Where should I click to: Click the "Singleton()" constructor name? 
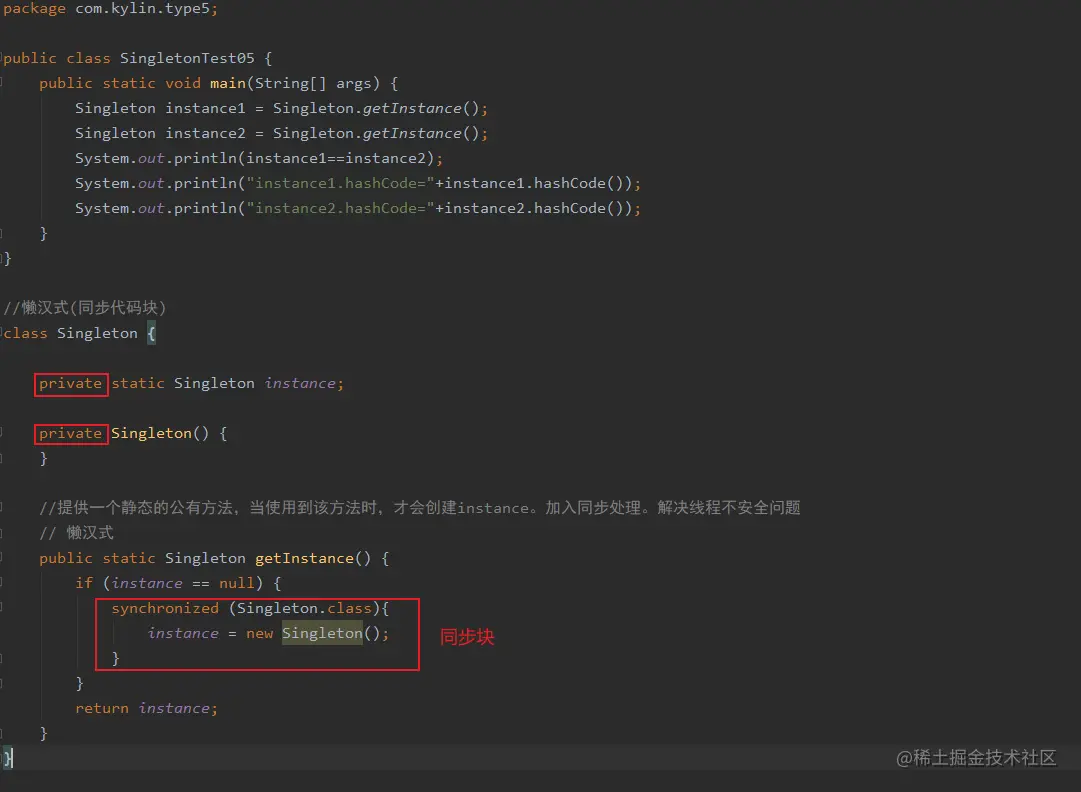click(160, 434)
